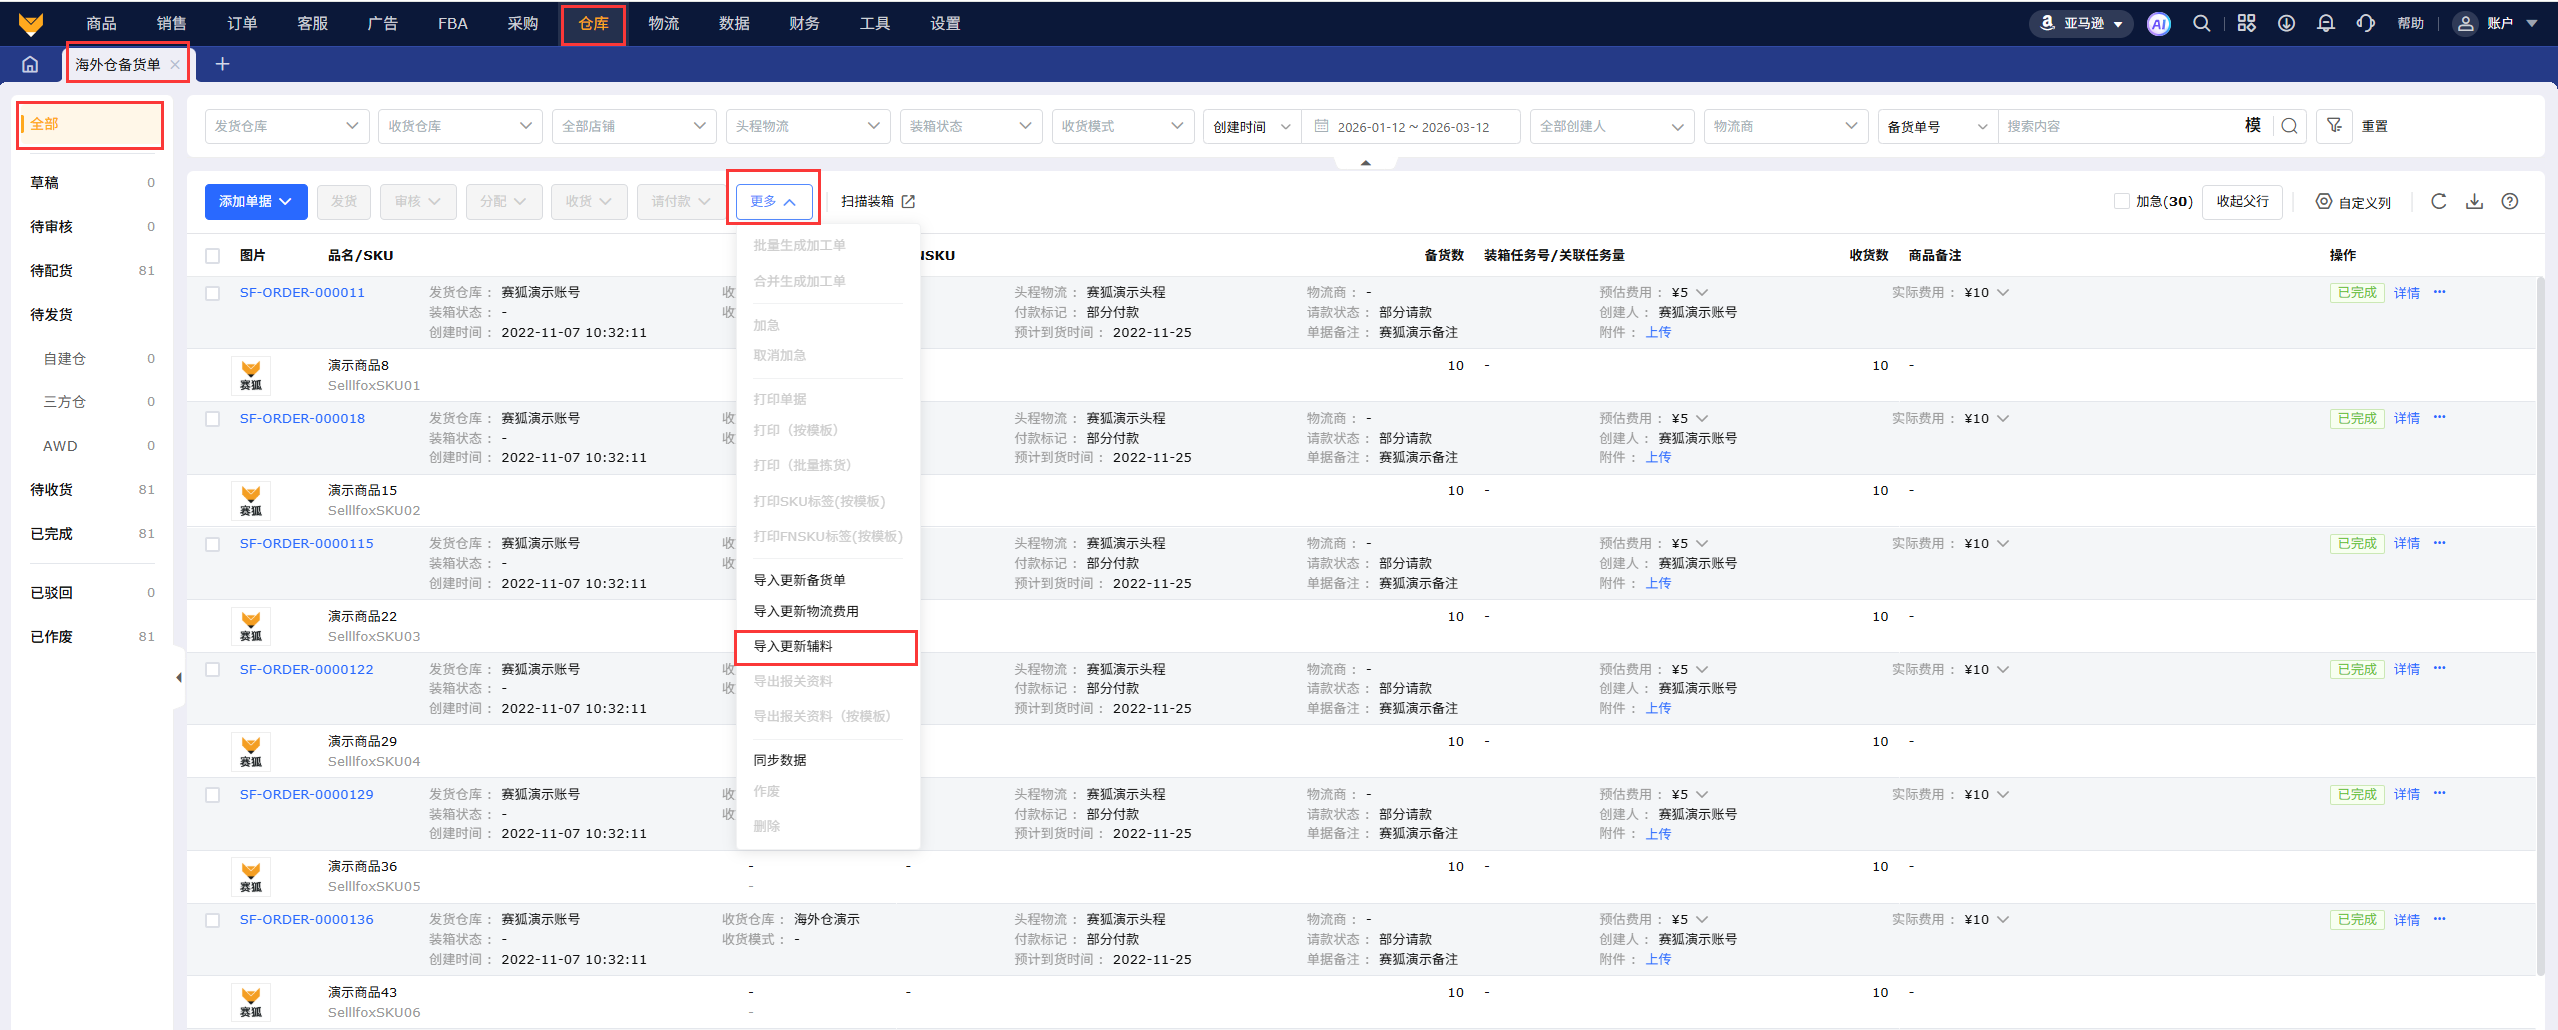Open the 发货仓库 dropdown
The height and width of the screenshot is (1030, 2558).
[x=285, y=126]
